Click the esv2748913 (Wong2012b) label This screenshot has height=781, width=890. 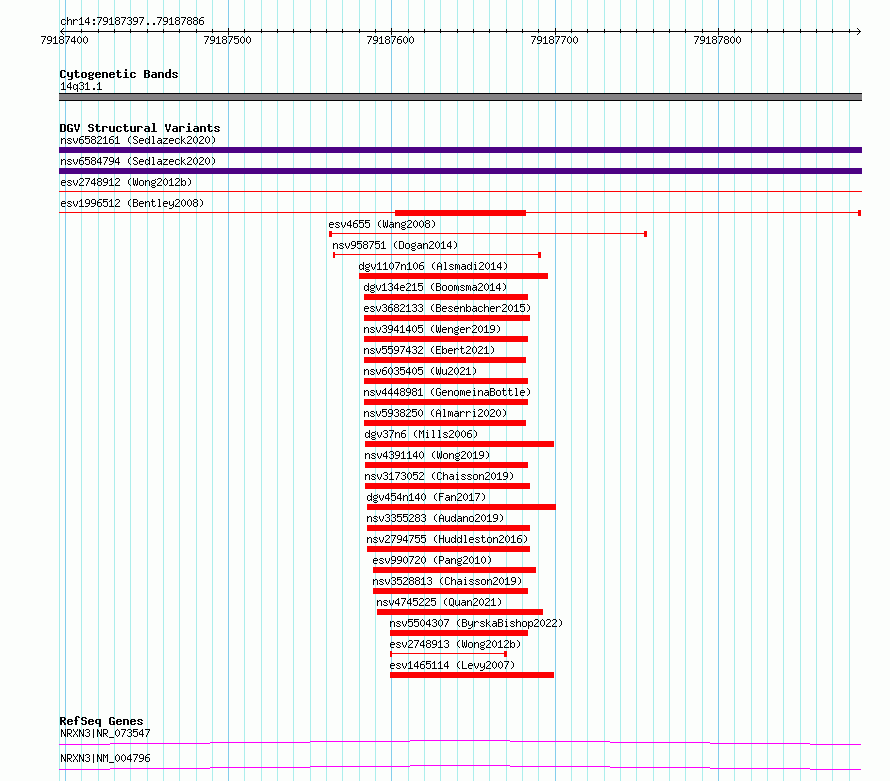(x=455, y=644)
